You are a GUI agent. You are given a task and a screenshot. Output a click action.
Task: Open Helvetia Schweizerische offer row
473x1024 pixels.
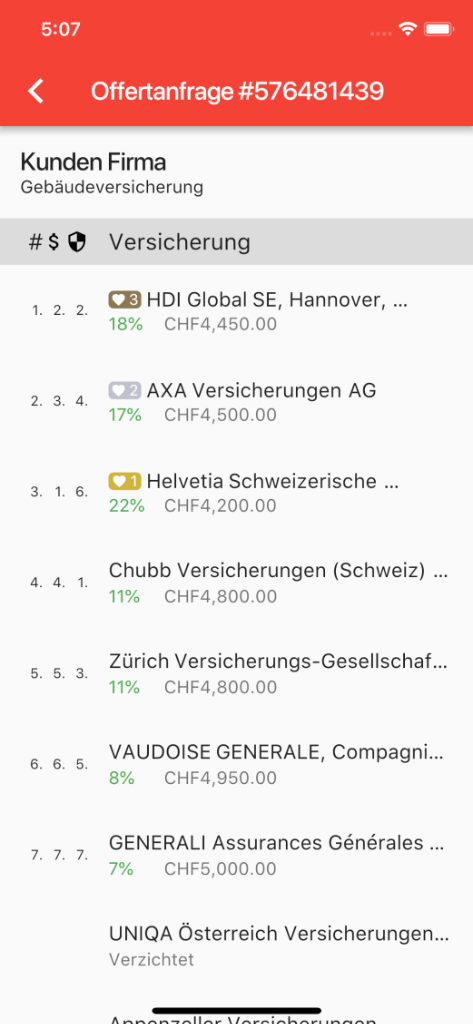tap(236, 492)
